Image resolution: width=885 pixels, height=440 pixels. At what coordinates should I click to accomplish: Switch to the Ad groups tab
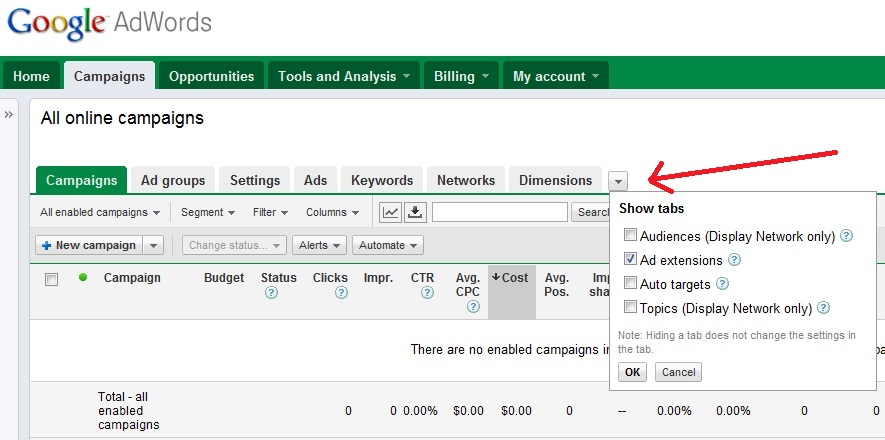pos(173,181)
